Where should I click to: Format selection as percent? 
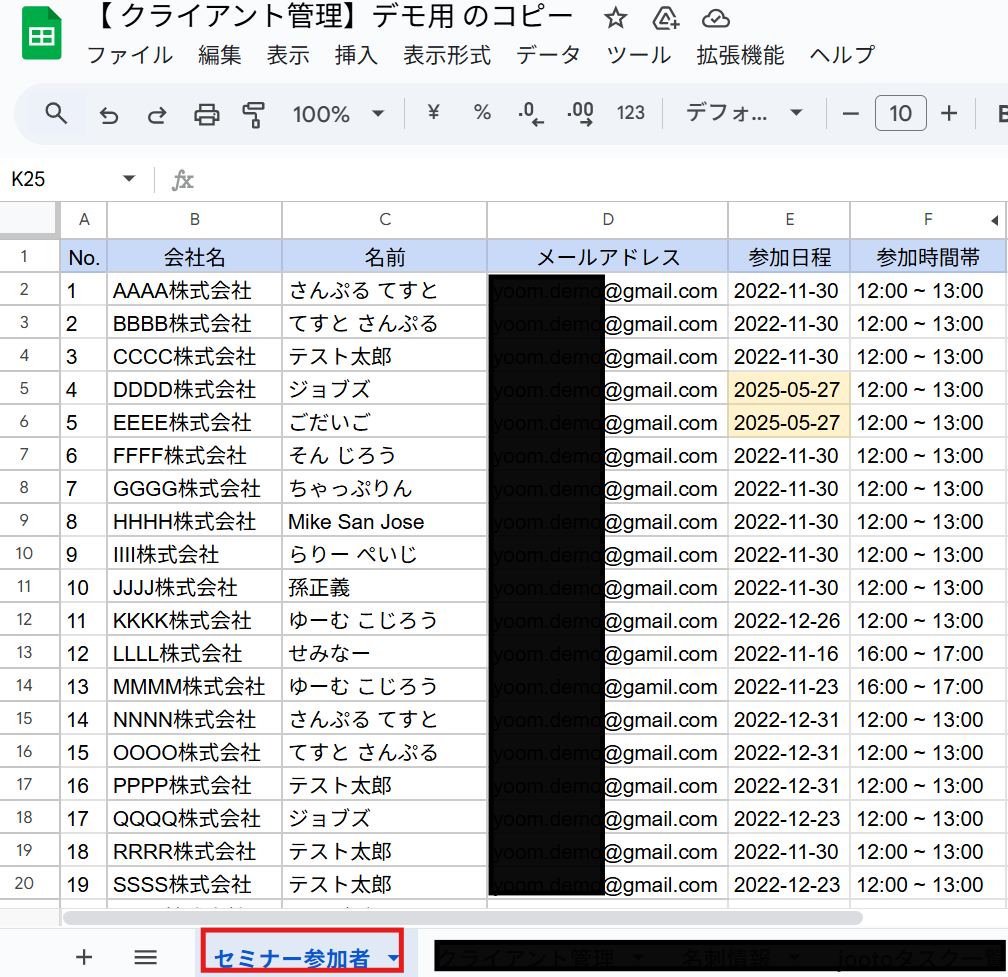point(482,113)
